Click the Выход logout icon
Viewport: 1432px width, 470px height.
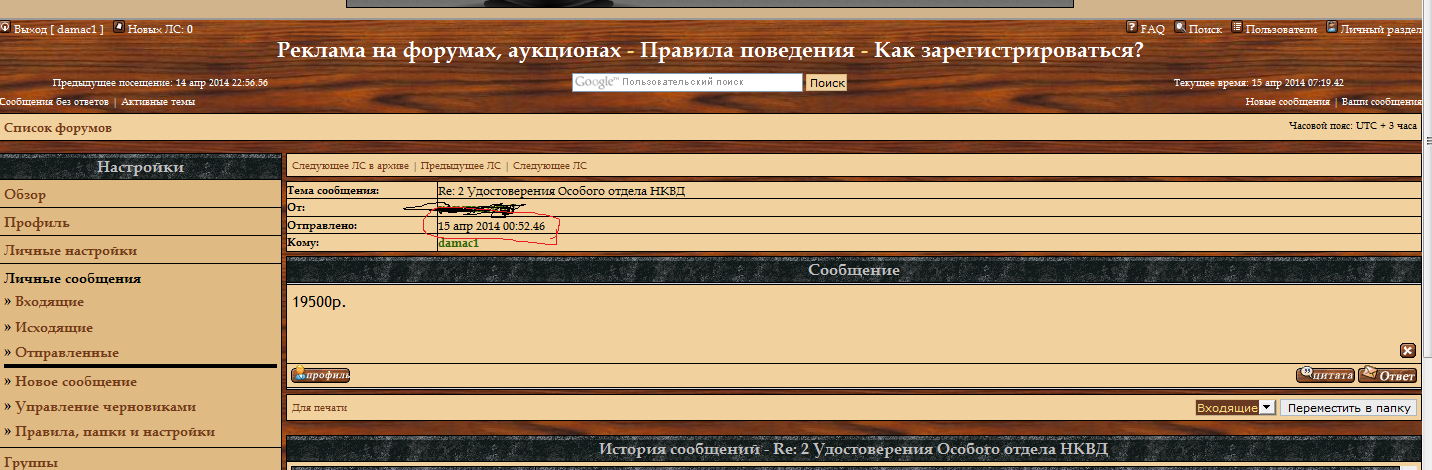[x=5, y=28]
